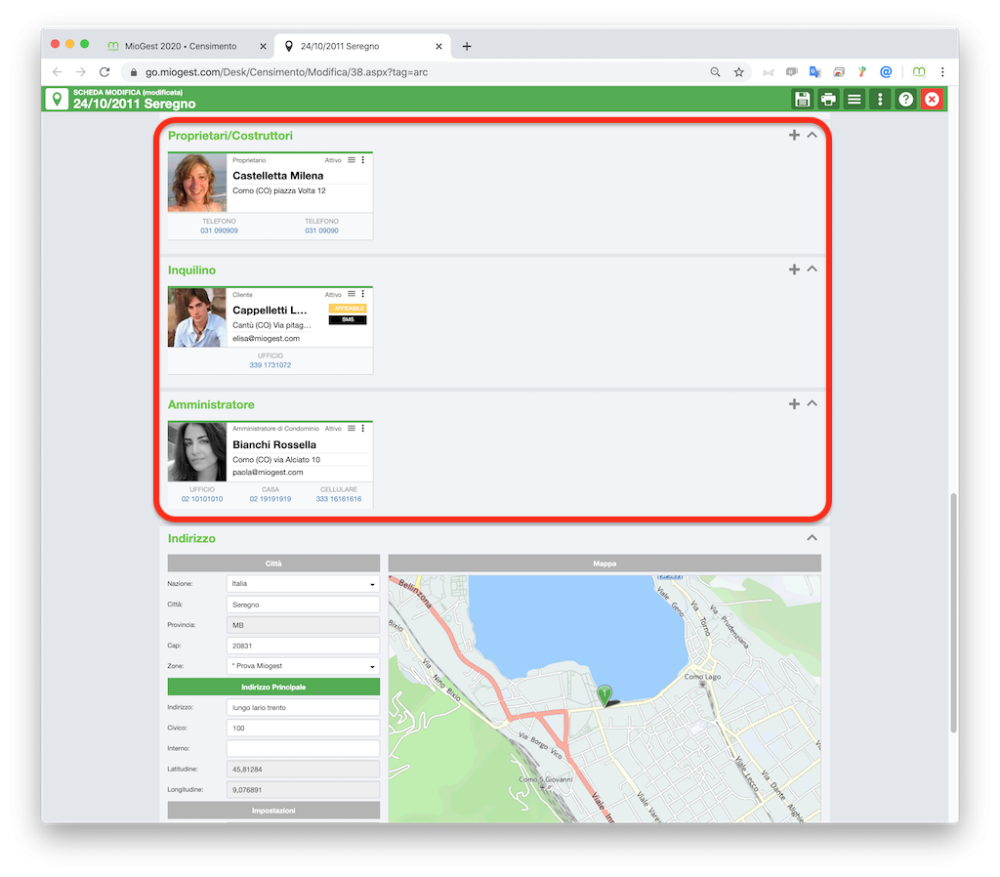Click Bianchi Rossella's photo thumbnail
Image resolution: width=1000 pixels, height=877 pixels.
coord(197,452)
